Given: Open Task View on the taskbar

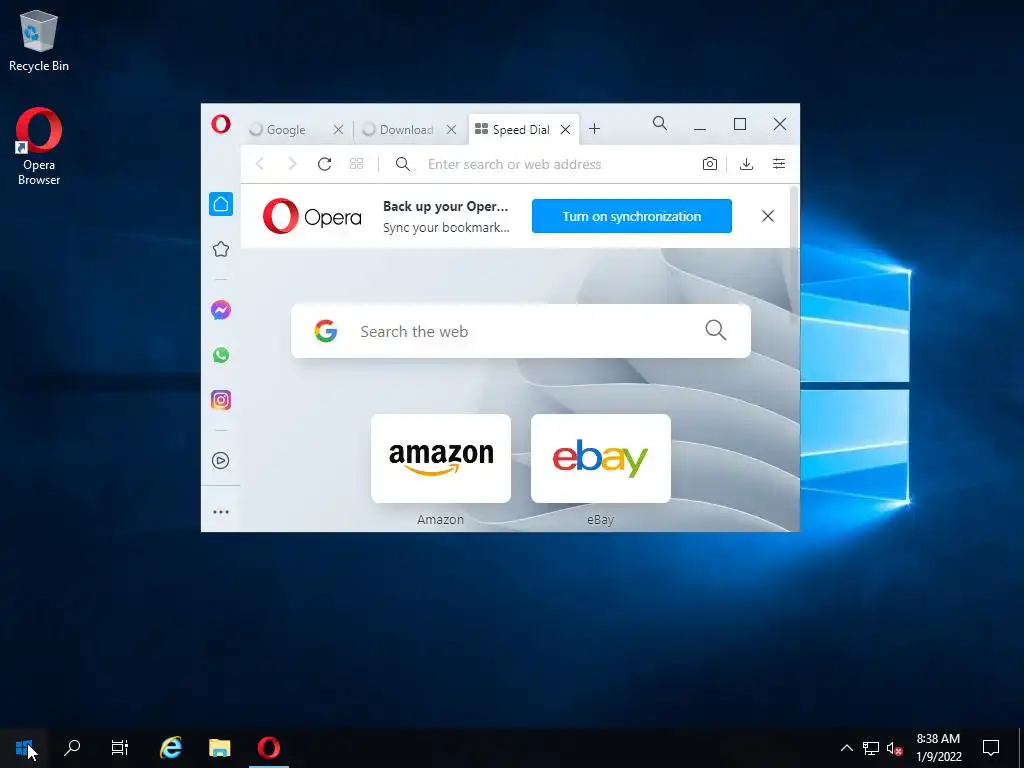Looking at the screenshot, I should (x=120, y=748).
